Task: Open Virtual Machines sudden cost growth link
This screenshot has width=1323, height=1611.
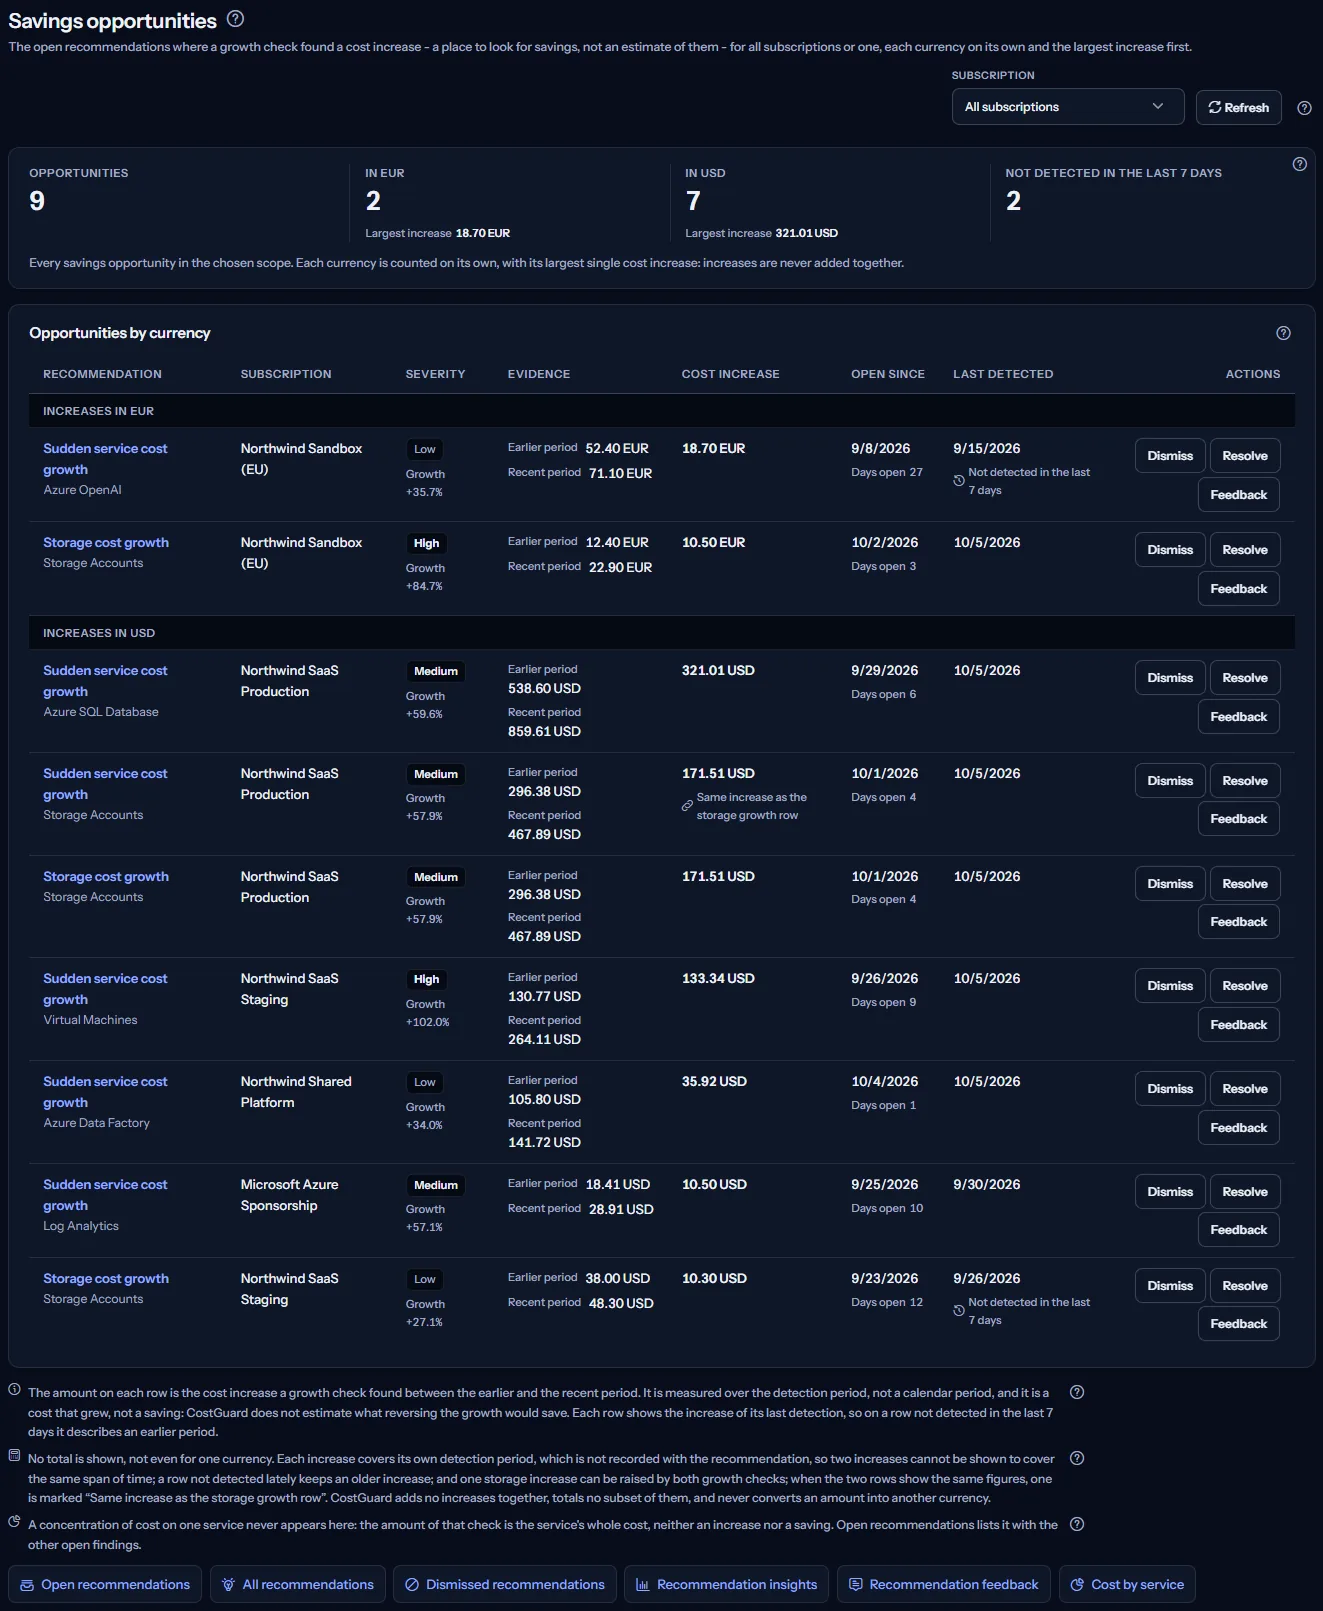Action: [x=105, y=989]
